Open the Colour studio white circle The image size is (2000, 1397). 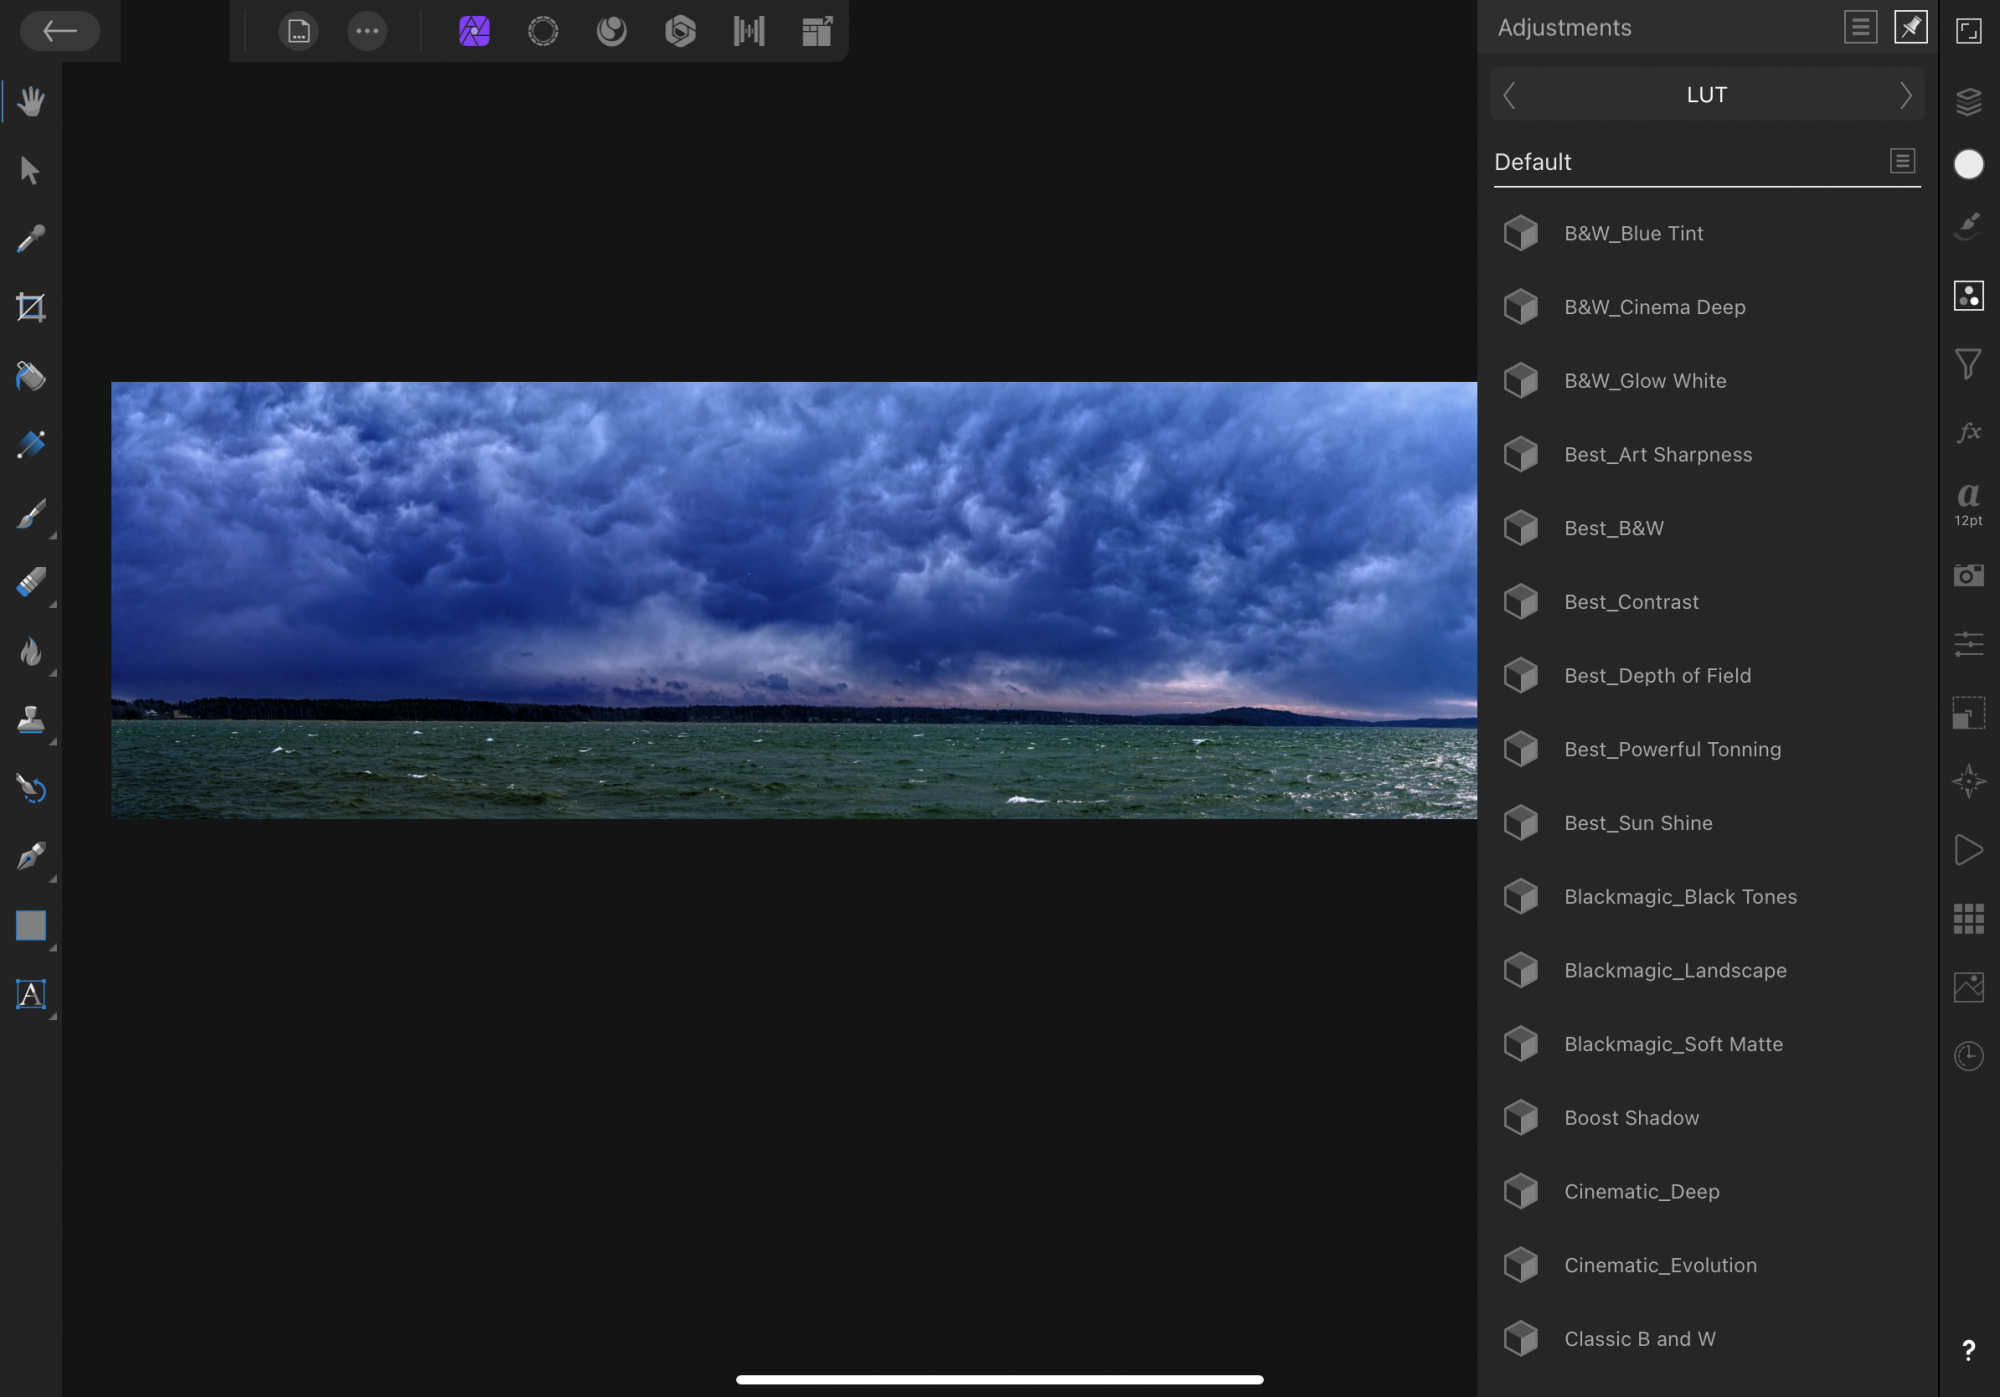(1968, 164)
